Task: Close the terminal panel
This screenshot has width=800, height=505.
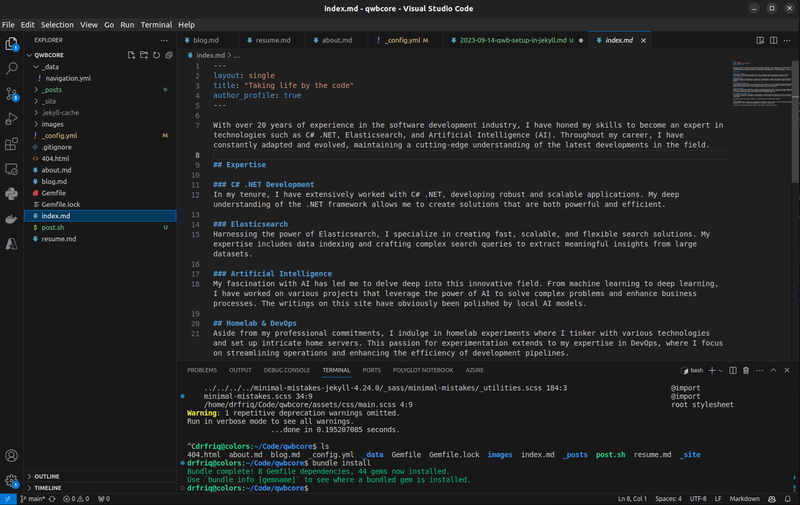Action: point(787,370)
